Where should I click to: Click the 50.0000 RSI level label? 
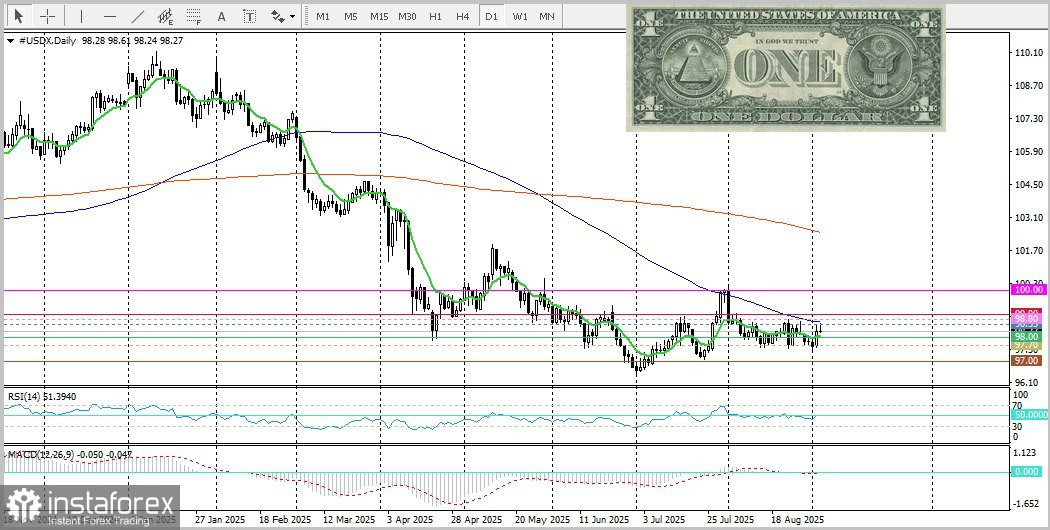point(1029,415)
